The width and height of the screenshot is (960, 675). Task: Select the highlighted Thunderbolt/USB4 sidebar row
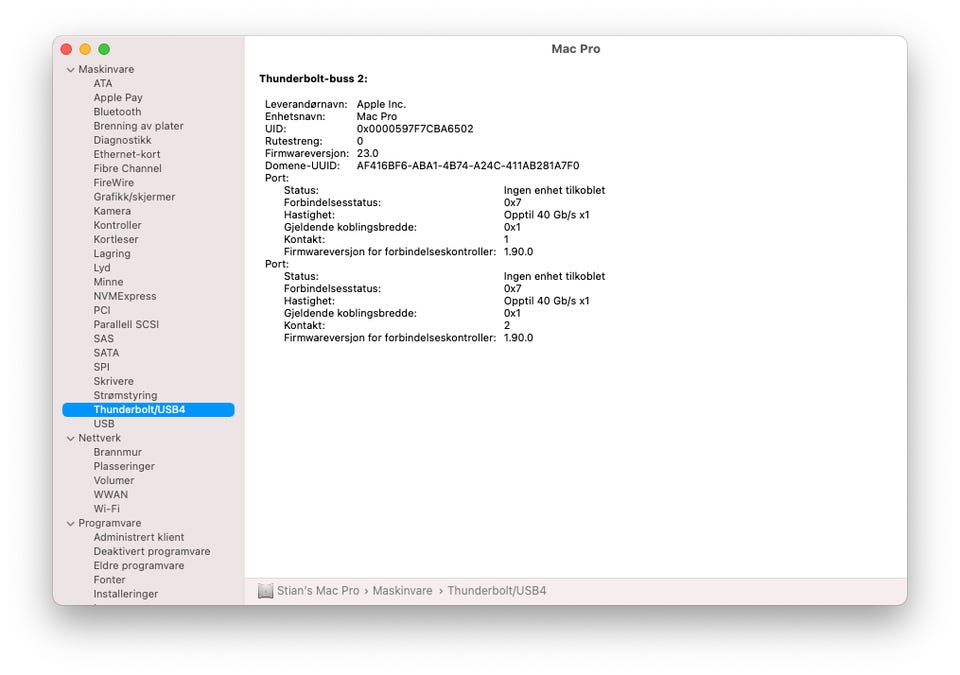pyautogui.click(x=148, y=410)
